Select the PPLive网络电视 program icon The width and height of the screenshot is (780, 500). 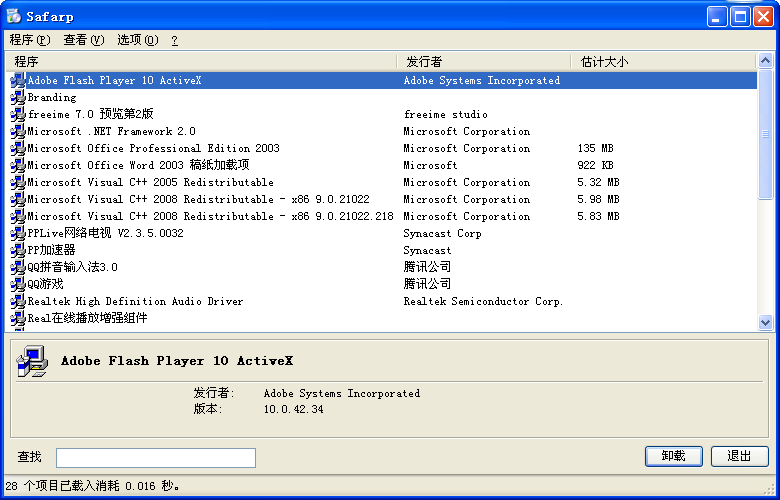(18, 233)
